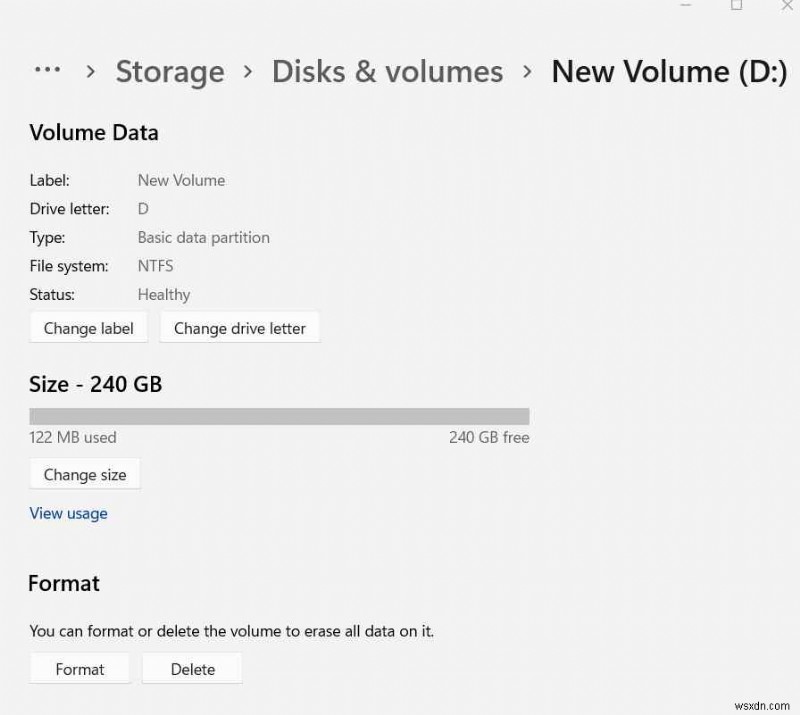
Task: Click the chevron after Disks & volumes
Action: coord(526,71)
